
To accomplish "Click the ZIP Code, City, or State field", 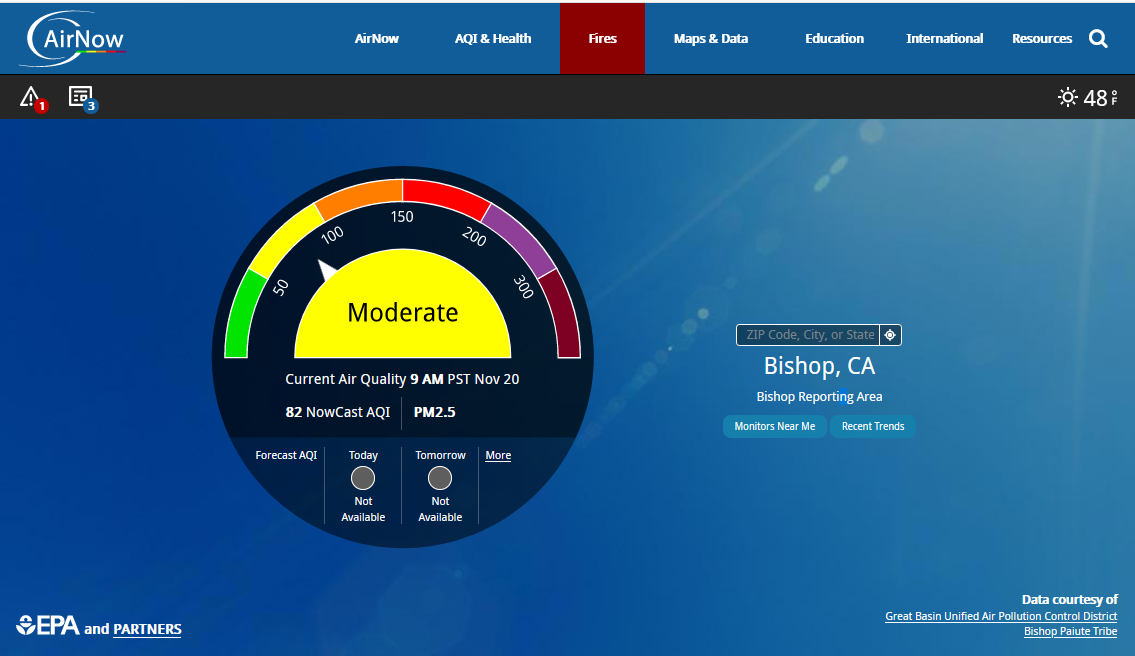I will 808,335.
